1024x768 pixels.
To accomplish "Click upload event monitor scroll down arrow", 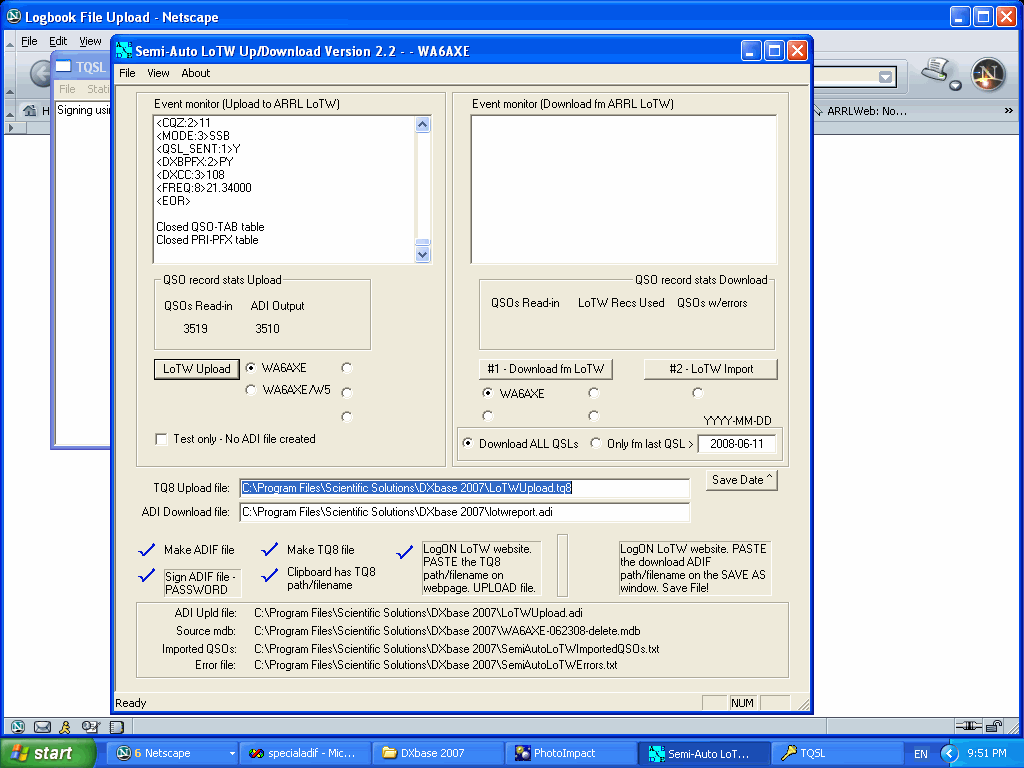I will coord(423,255).
